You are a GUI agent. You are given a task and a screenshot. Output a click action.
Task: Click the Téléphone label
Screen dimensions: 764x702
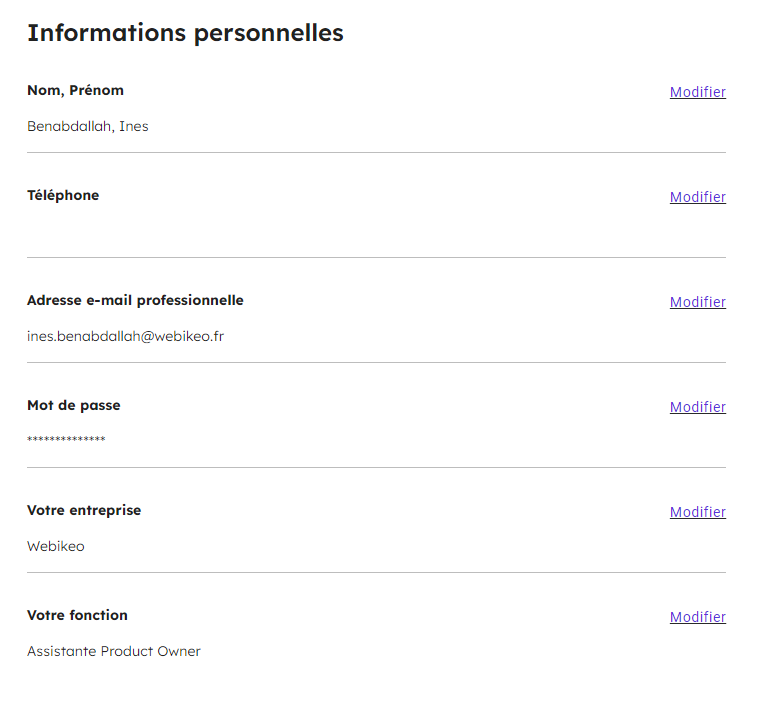click(63, 195)
